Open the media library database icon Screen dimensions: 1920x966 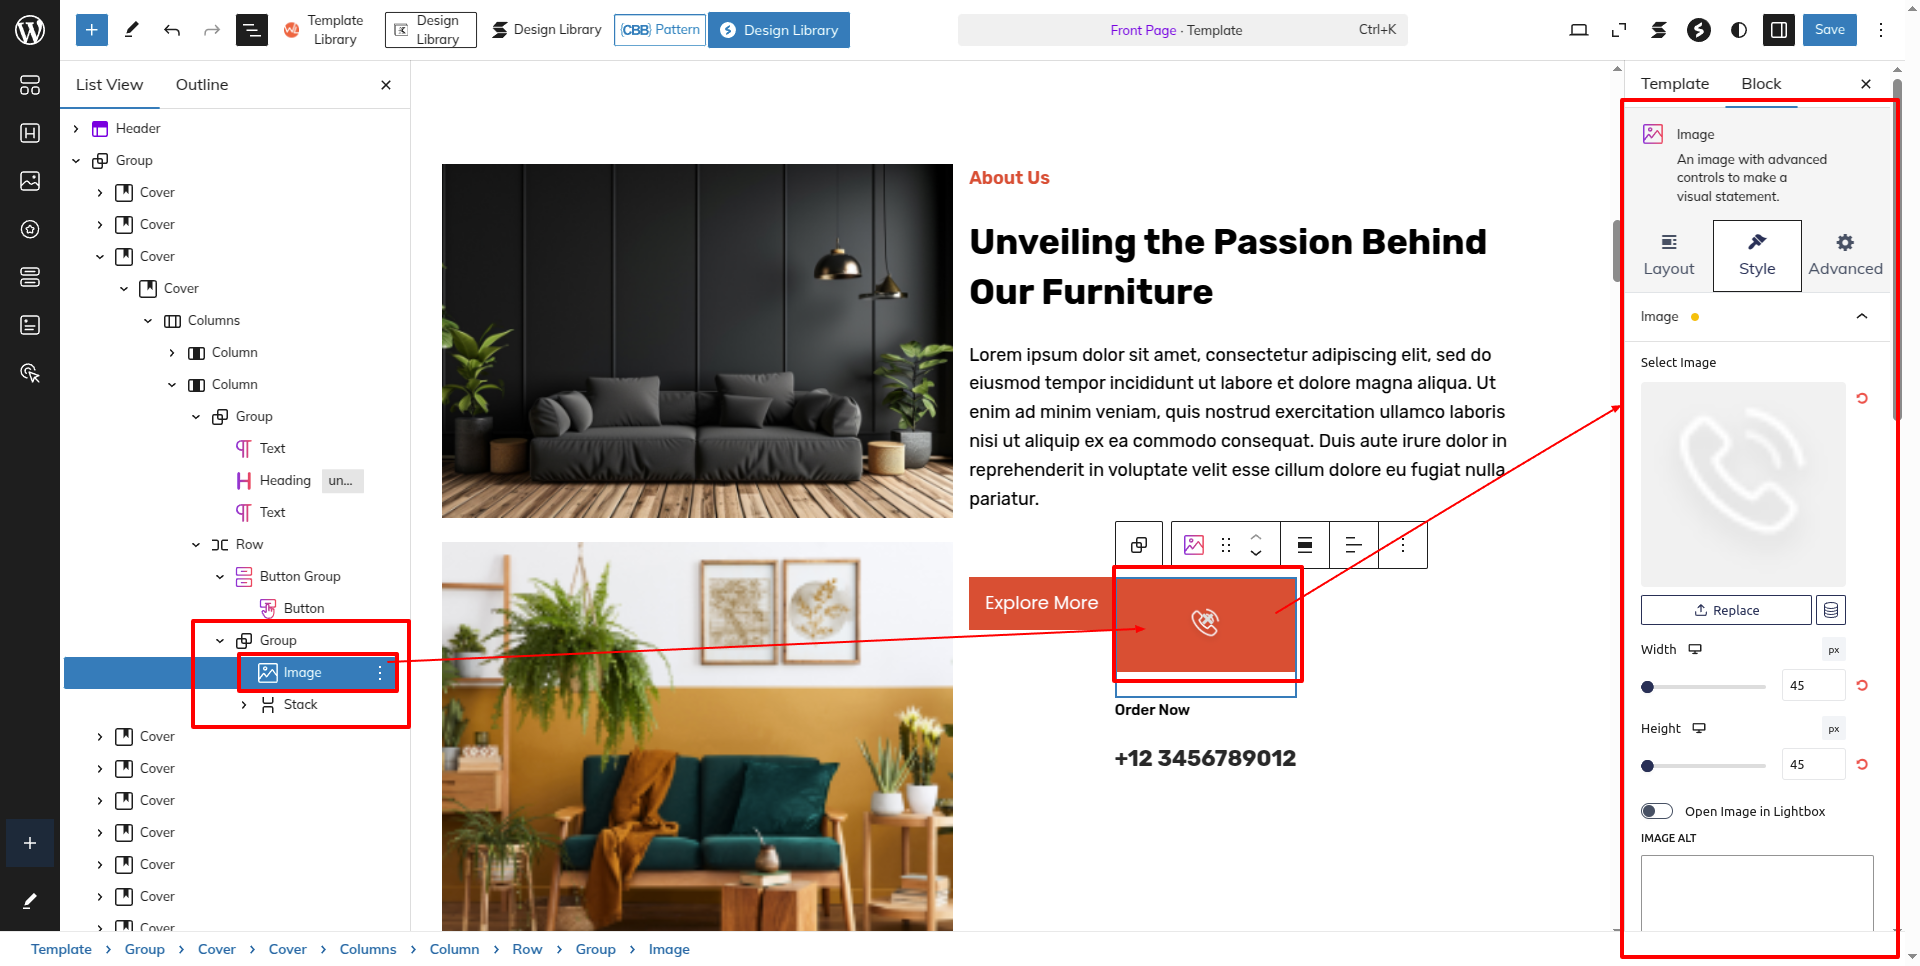click(1831, 610)
